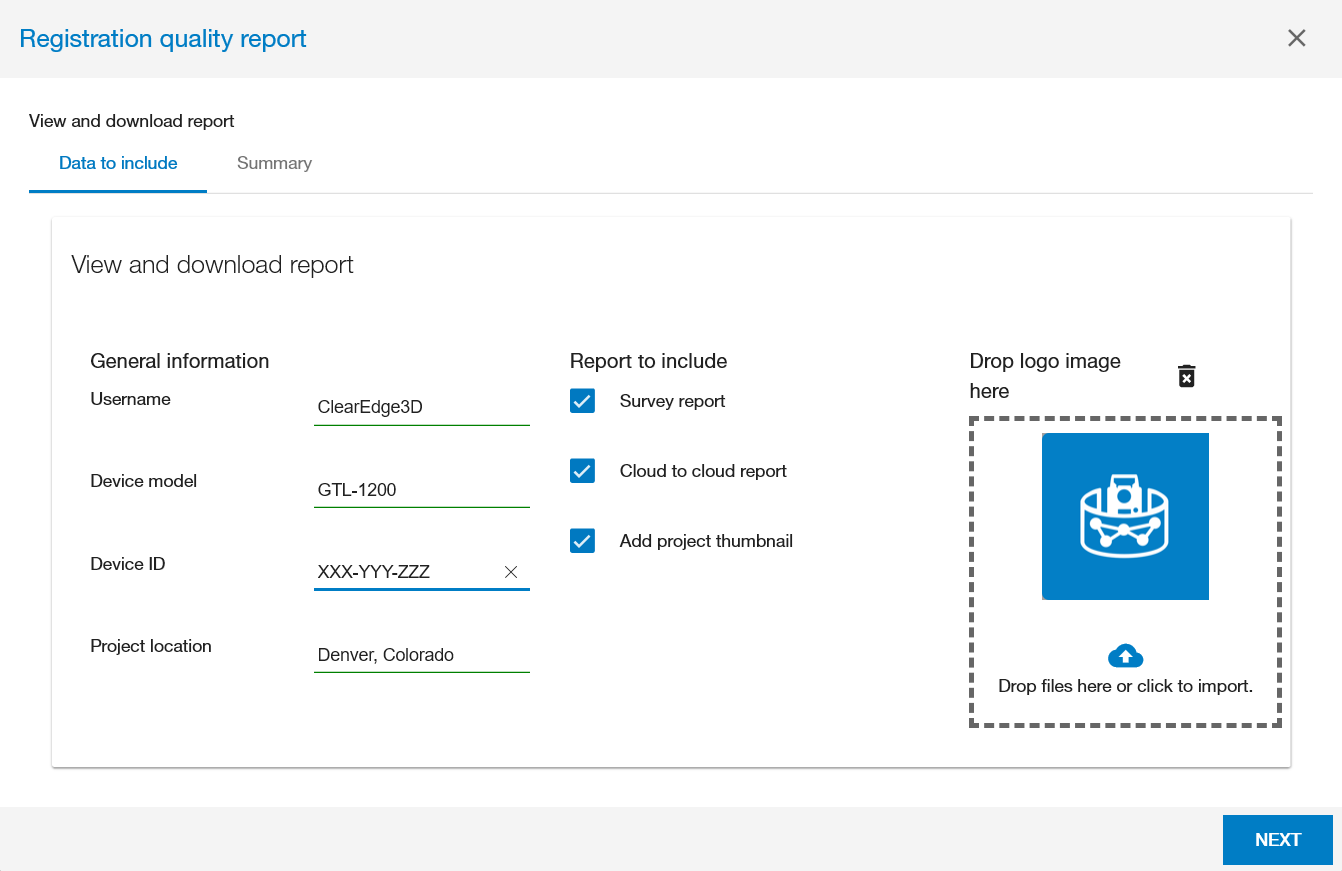Edit the Device ID text field
The image size is (1342, 871).
[405, 572]
